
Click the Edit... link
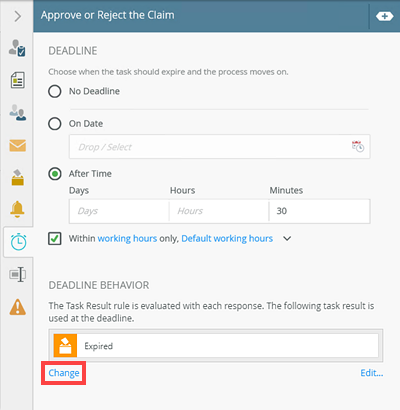[x=372, y=373]
